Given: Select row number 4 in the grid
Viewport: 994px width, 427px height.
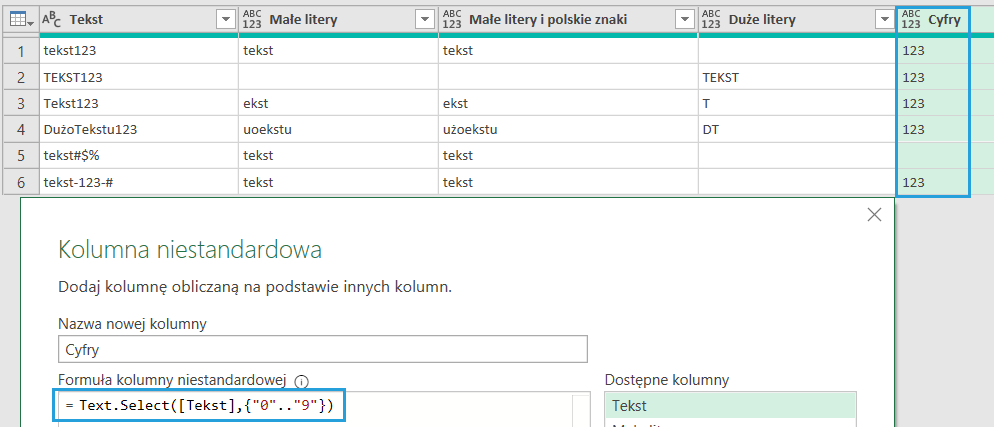Looking at the screenshot, I should pos(20,129).
